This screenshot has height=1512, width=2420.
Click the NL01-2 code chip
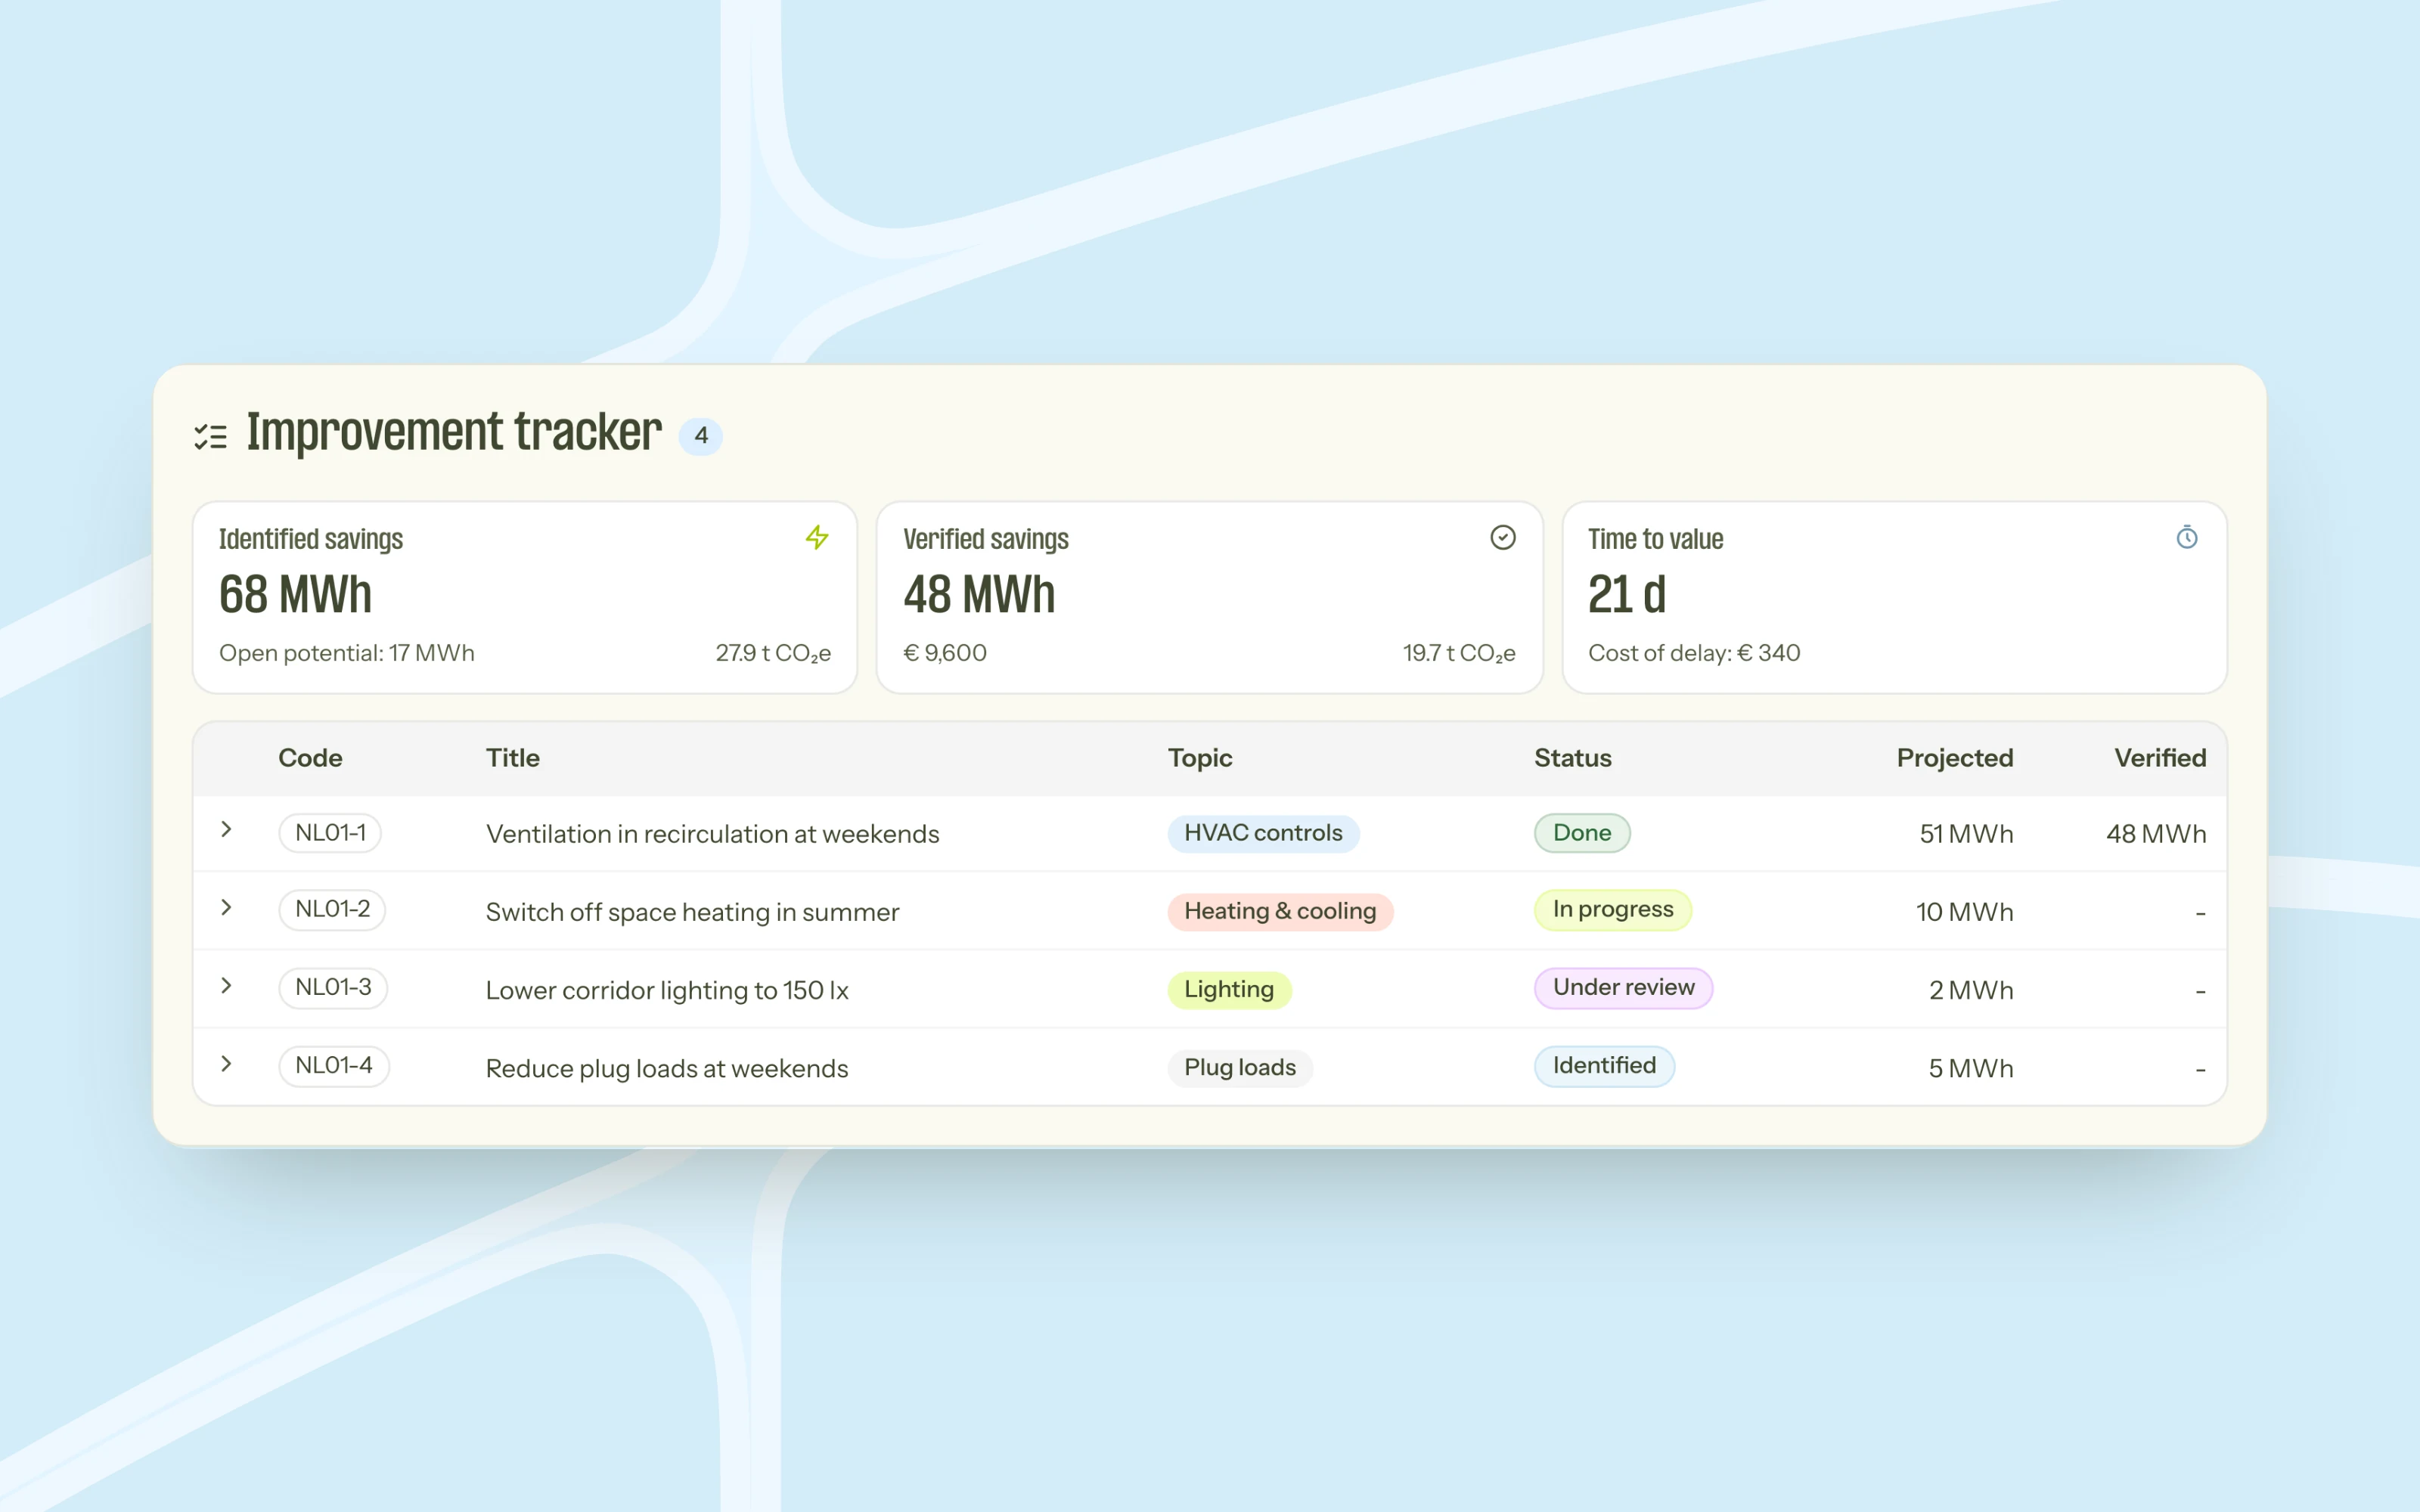(332, 910)
